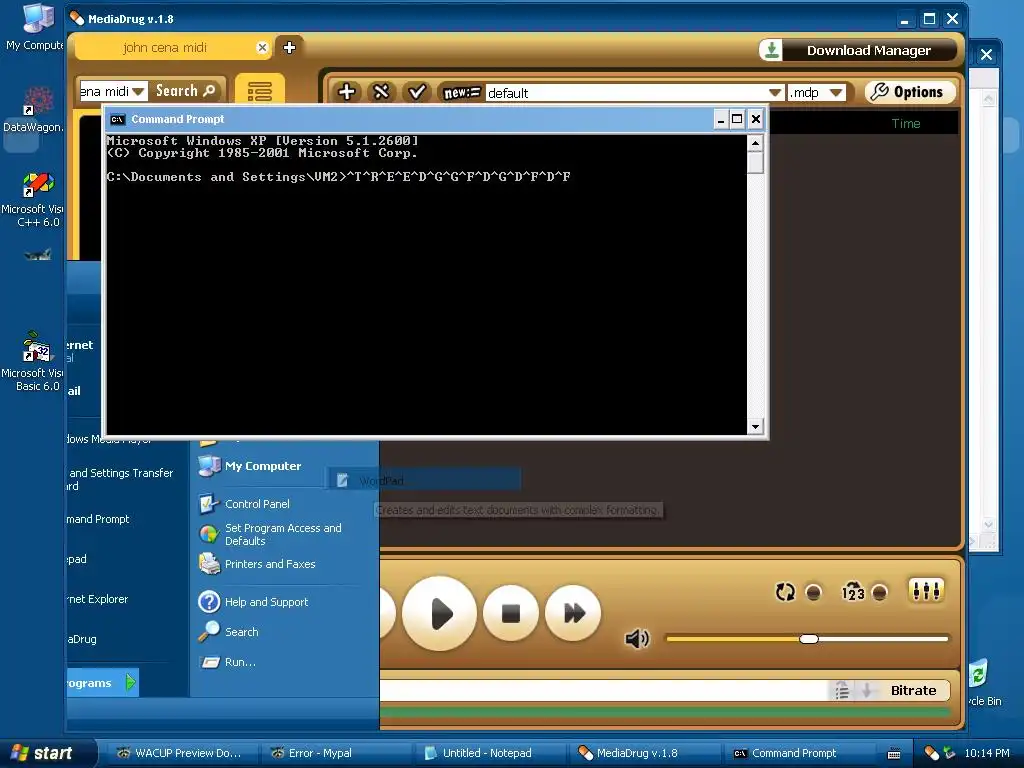Click the add playlist plus icon
The height and width of the screenshot is (768, 1024).
347,92
